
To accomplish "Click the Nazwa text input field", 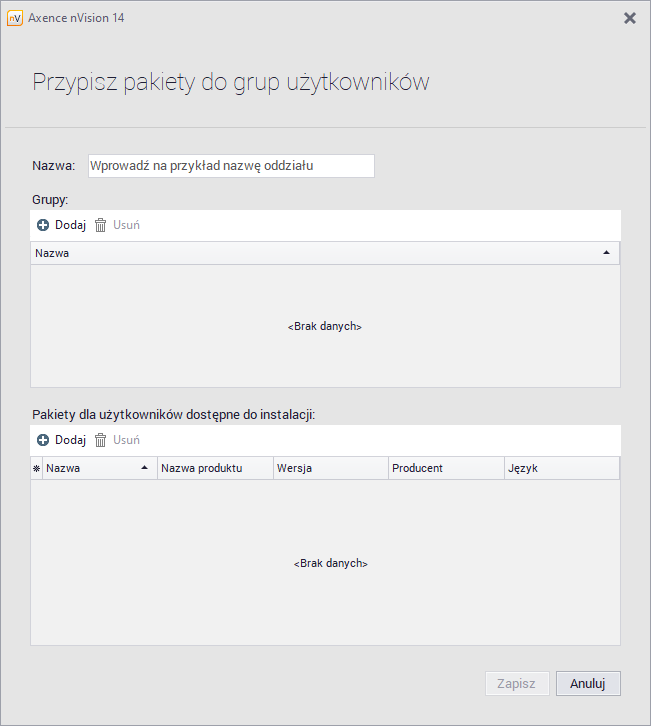I will click(x=231, y=166).
